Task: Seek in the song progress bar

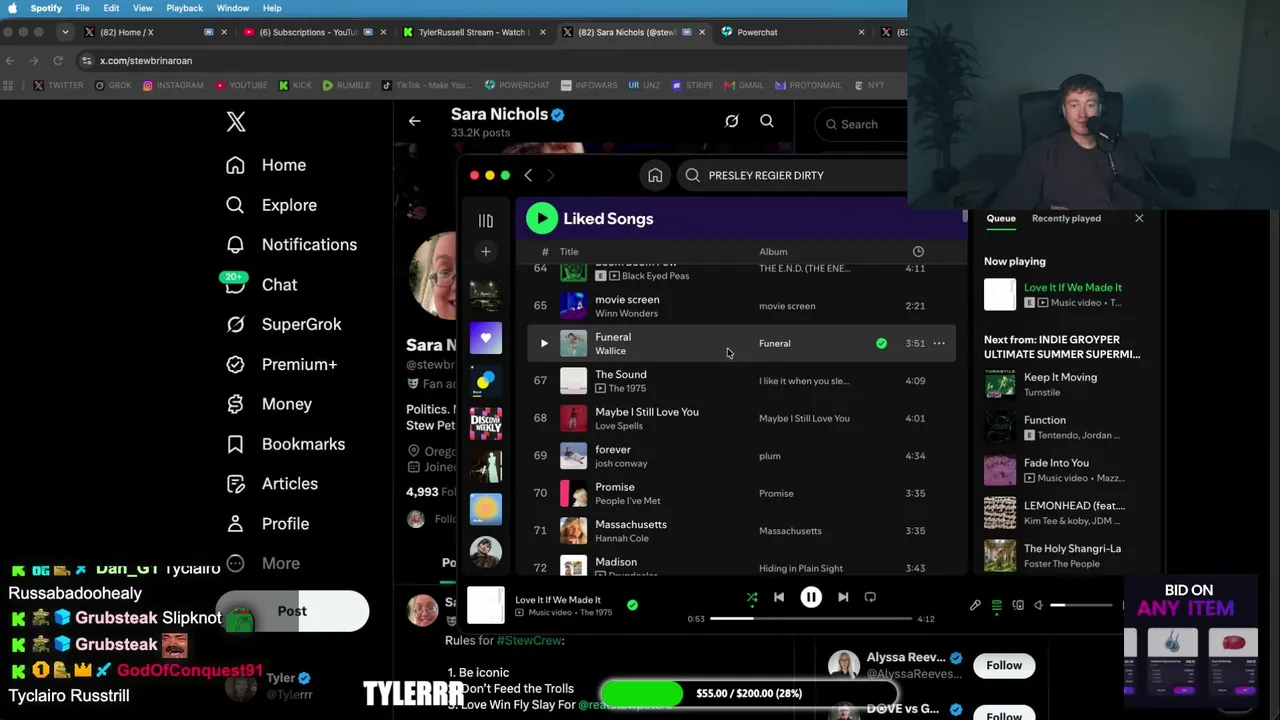Action: [811, 619]
